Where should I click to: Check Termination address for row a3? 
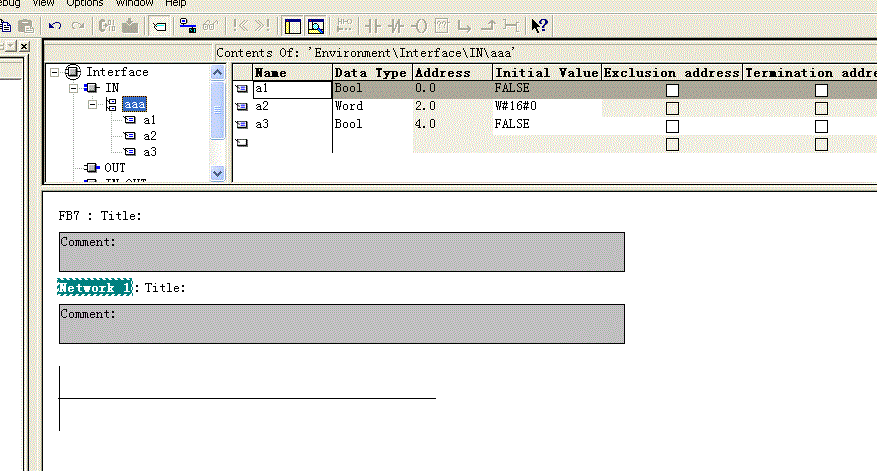pos(821,126)
